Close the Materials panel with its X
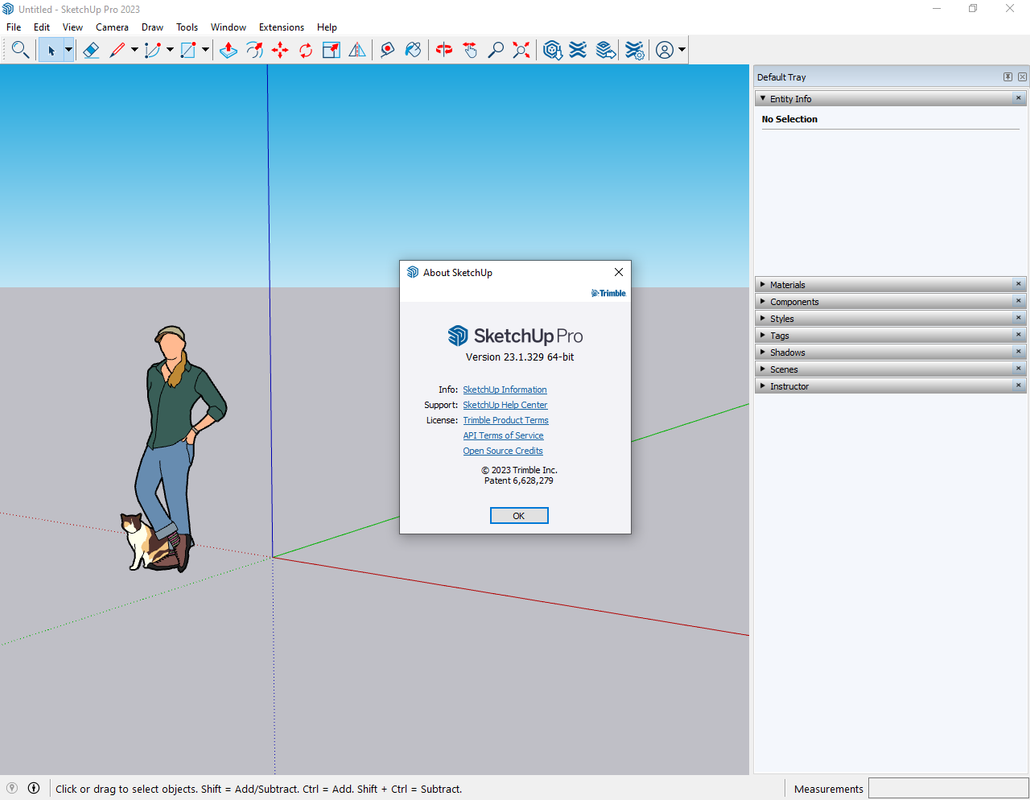Image resolution: width=1030 pixels, height=800 pixels. (1019, 284)
